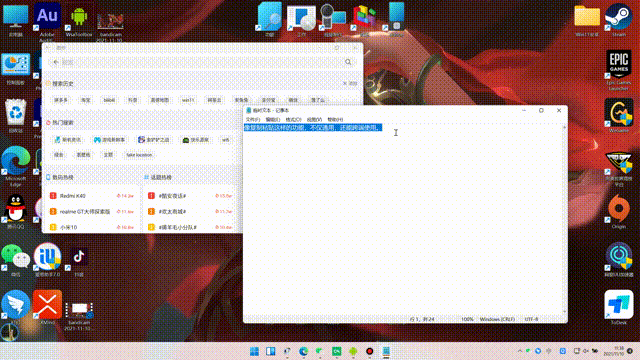The width and height of the screenshot is (640, 360).
Task: Open the Notepad icon on taskbar
Action: pos(386,351)
